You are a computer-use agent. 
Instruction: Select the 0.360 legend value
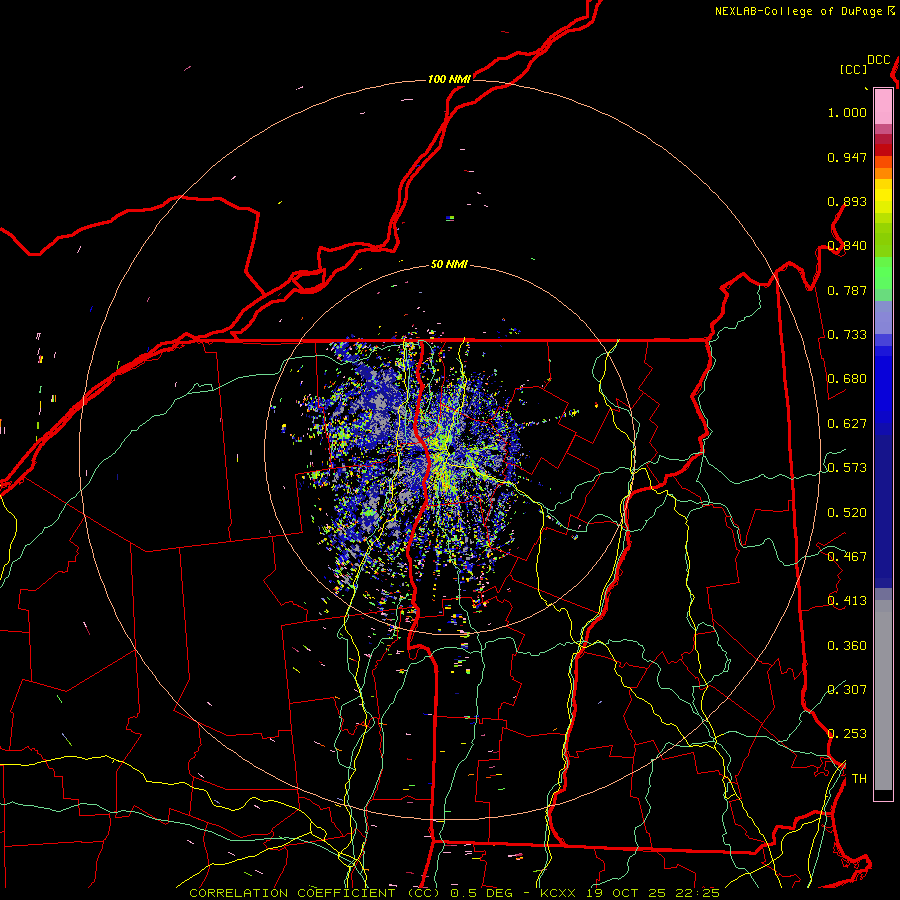tap(847, 646)
